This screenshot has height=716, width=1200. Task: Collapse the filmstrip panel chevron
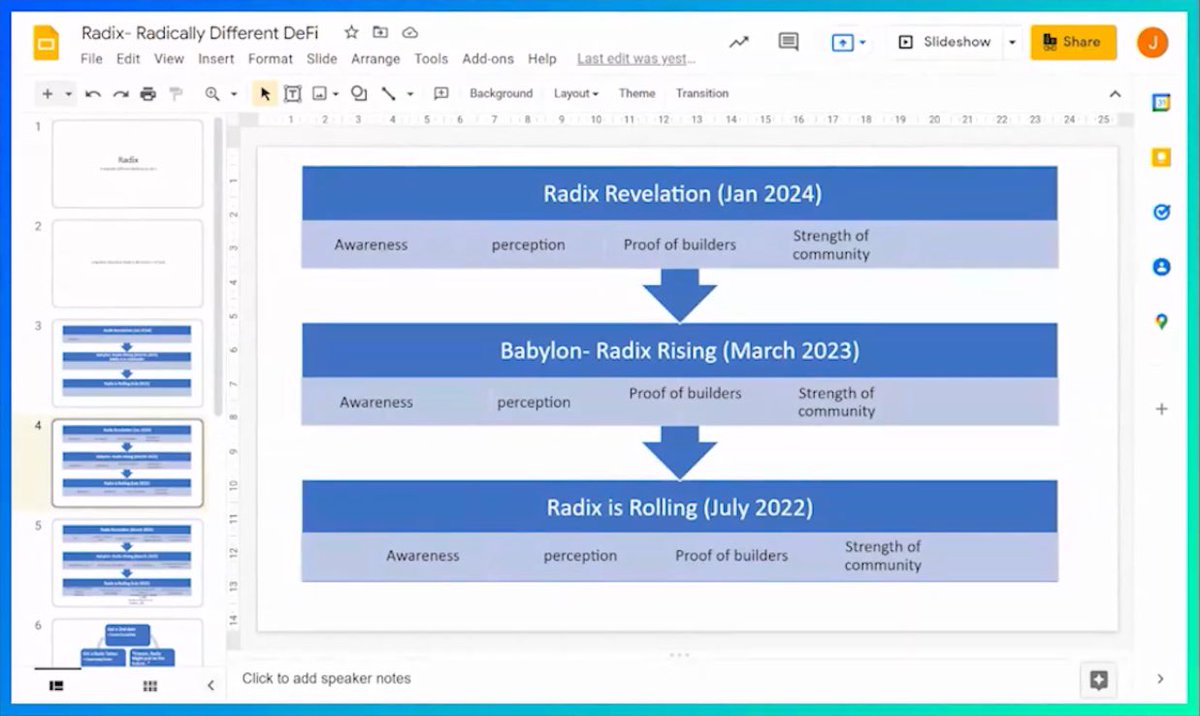[x=210, y=686]
